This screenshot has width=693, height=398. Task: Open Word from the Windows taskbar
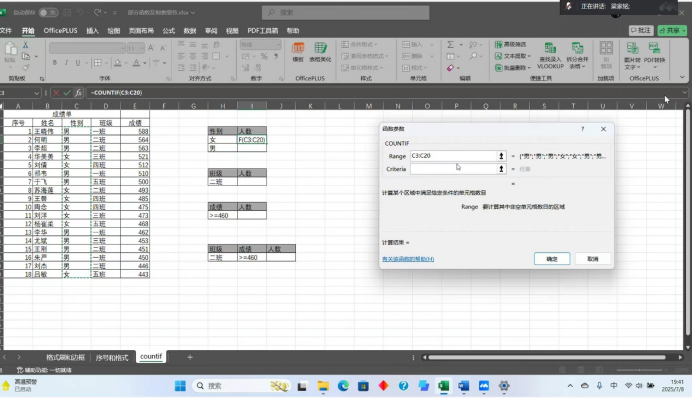click(464, 386)
